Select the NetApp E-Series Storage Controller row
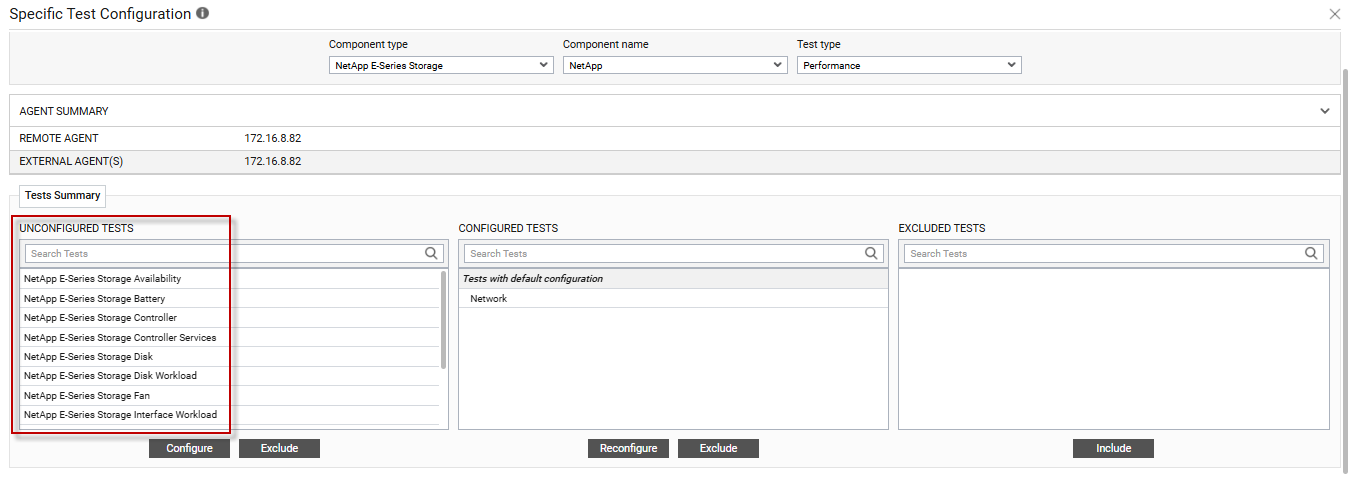The width and height of the screenshot is (1350, 477). [229, 318]
